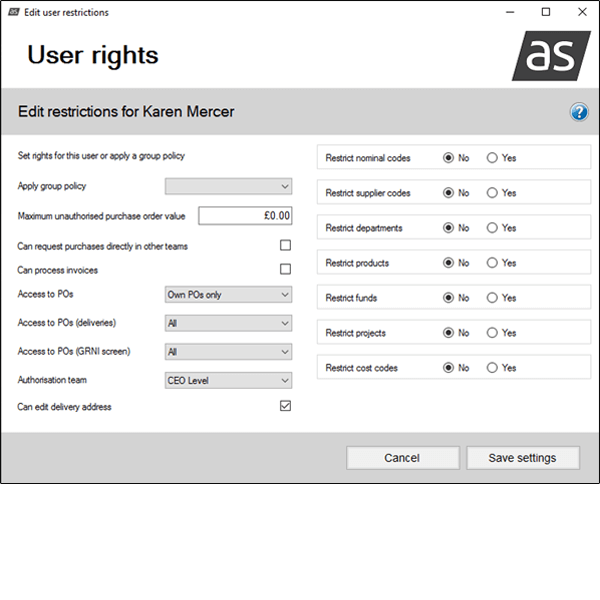This screenshot has height=600, width=600.
Task: Click the maximum unauthorised purchase order value field
Action: [245, 216]
